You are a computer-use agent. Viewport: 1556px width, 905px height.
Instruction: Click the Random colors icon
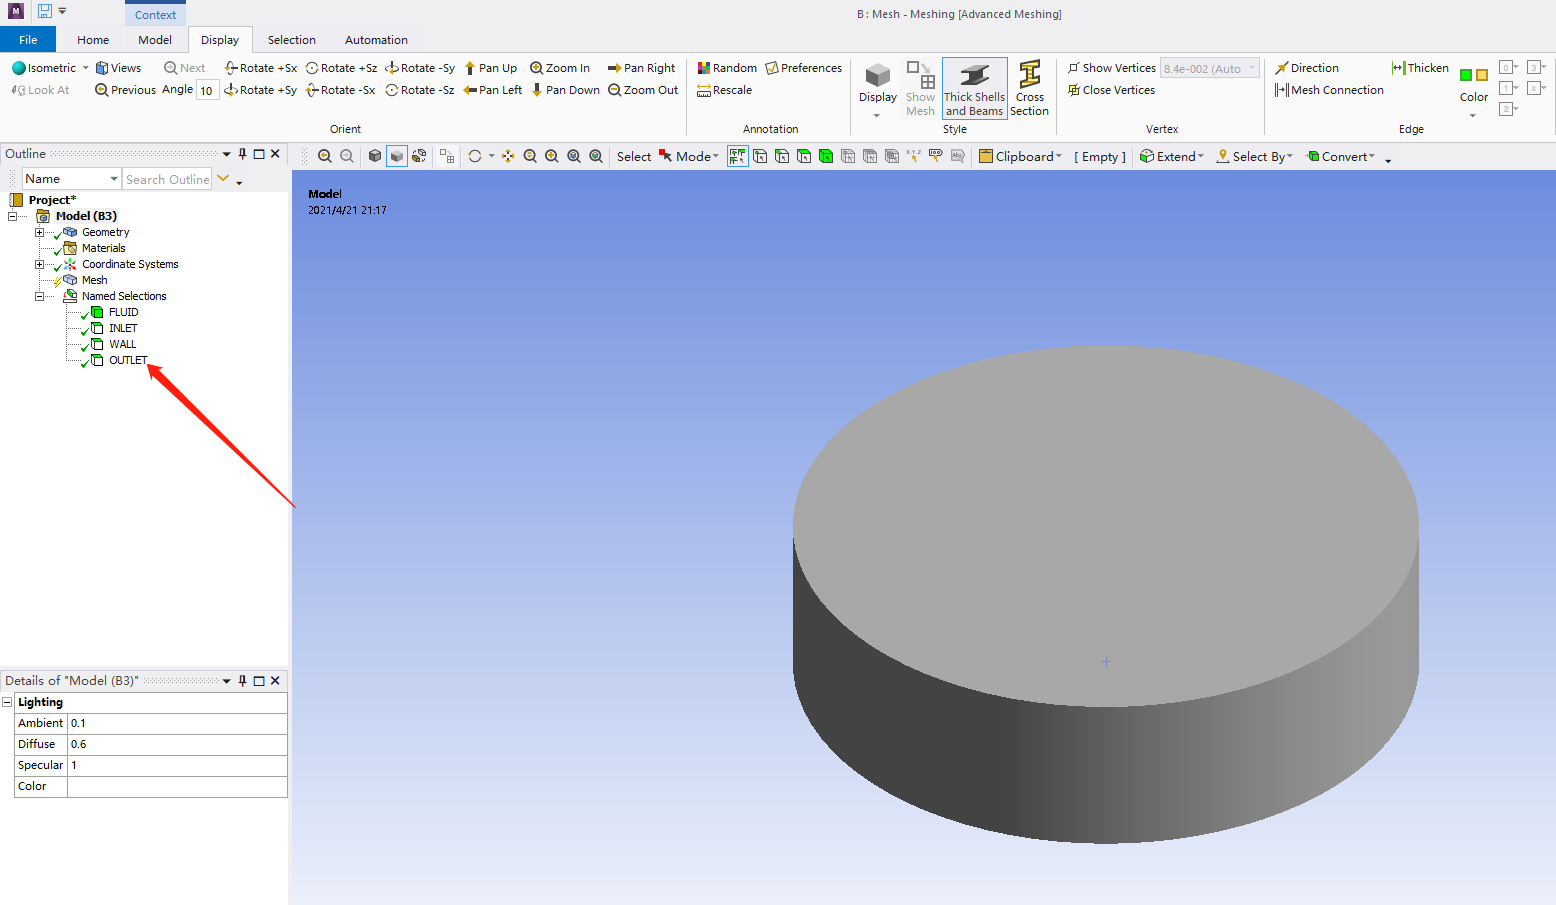704,68
